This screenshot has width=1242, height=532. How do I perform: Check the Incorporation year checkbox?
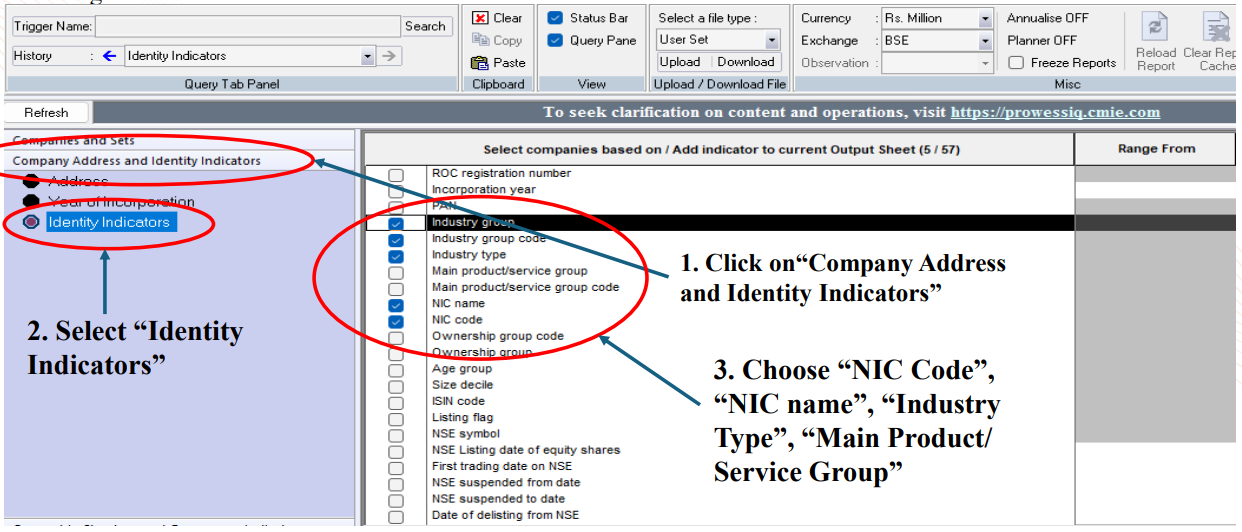pos(396,190)
